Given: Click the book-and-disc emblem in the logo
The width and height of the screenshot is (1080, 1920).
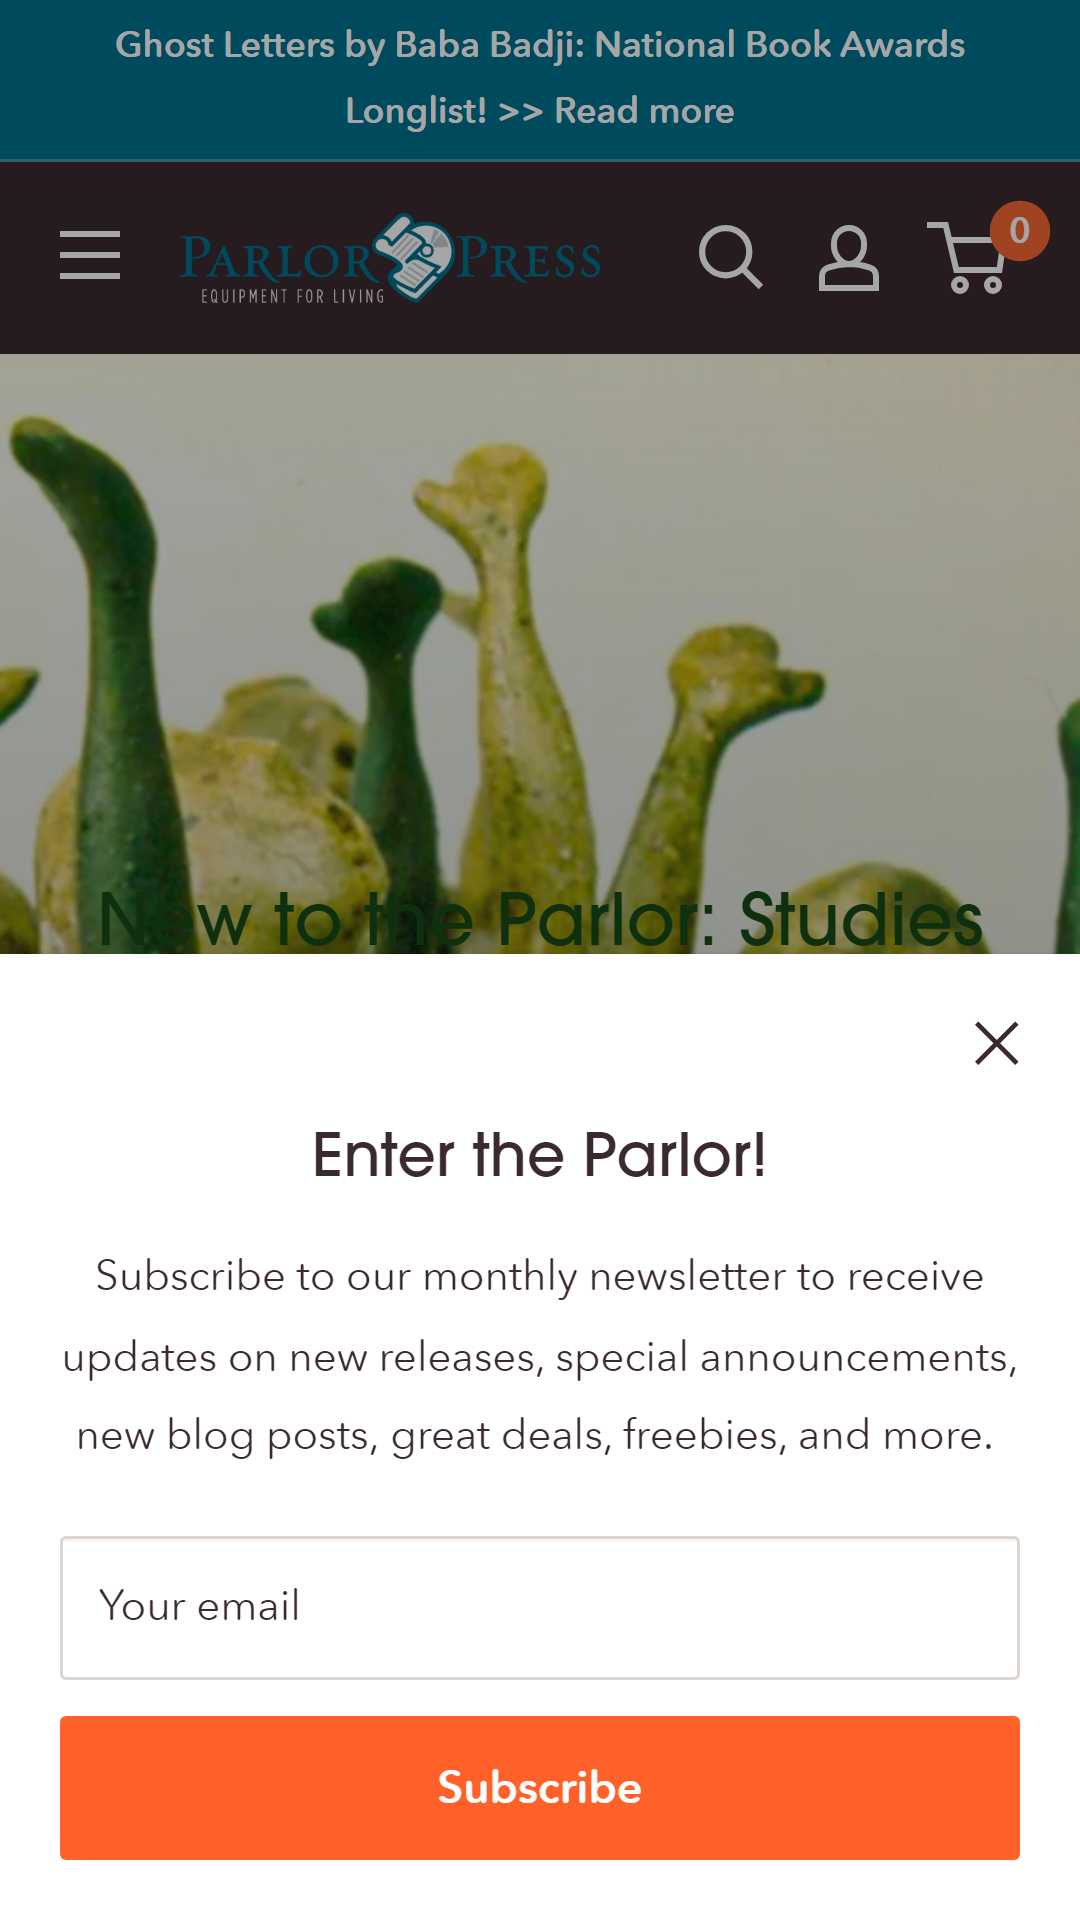Looking at the screenshot, I should [x=413, y=257].
